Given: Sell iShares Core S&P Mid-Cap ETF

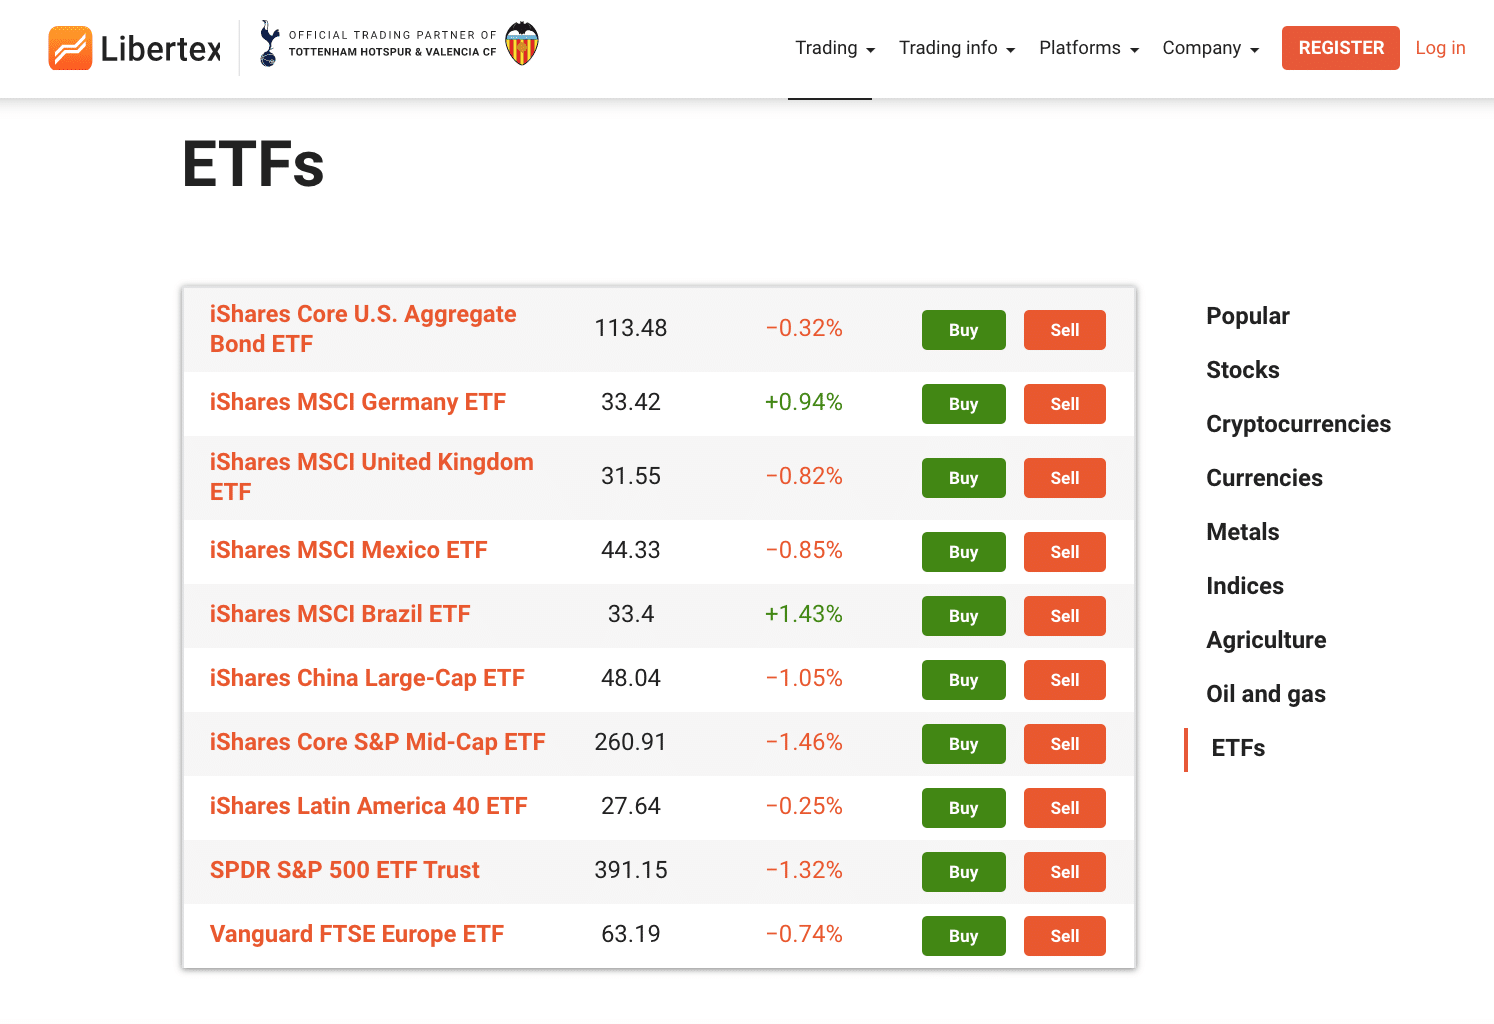Looking at the screenshot, I should click(x=1064, y=744).
